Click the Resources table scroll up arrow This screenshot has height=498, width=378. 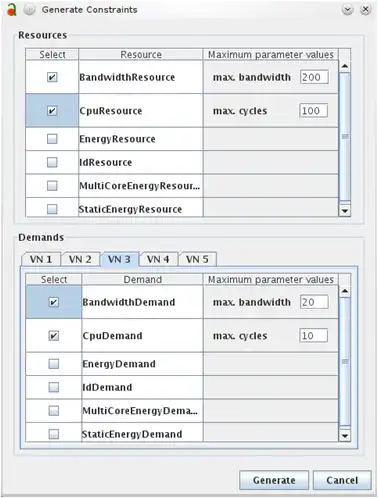point(345,66)
